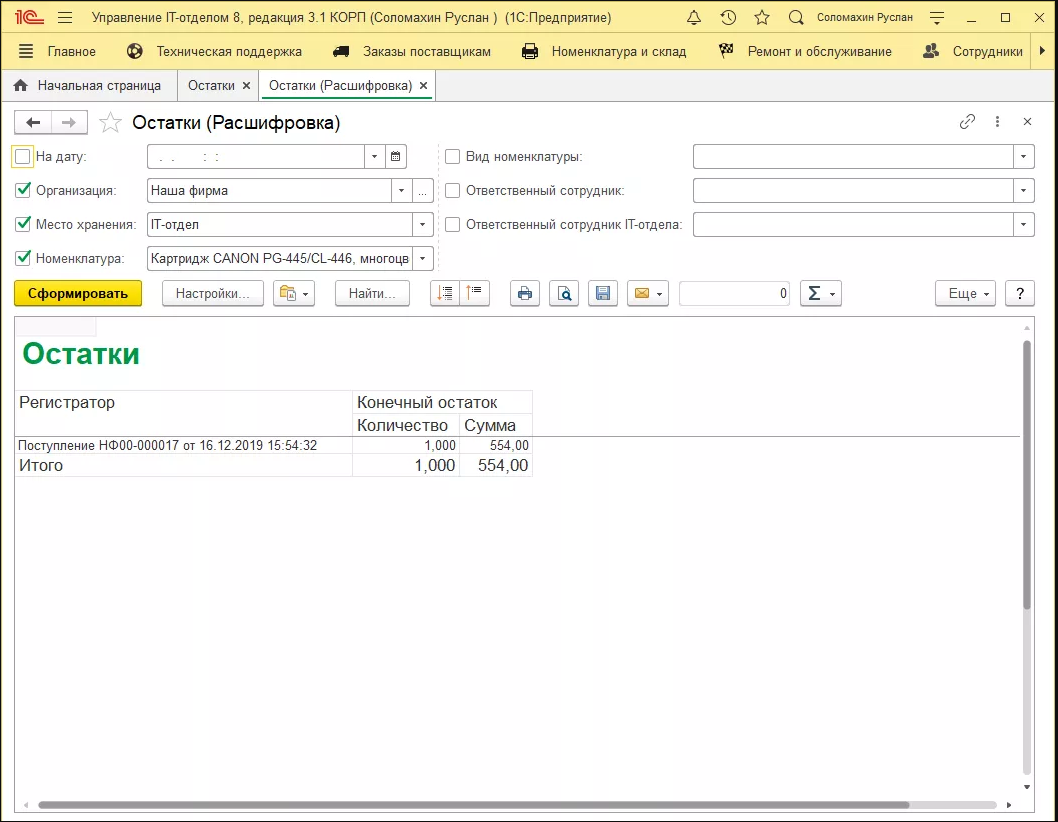Enable the 'На дату' checkbox
Screen dimensions: 1058x822
point(23,156)
